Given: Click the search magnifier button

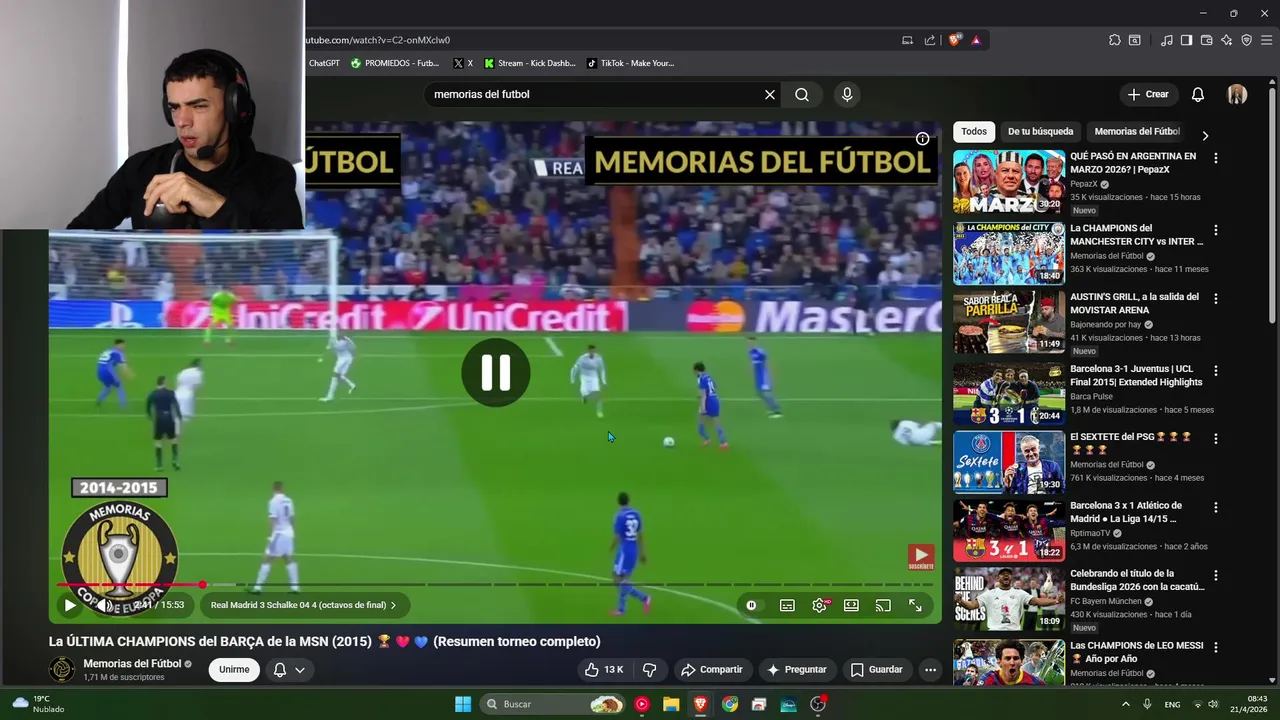Looking at the screenshot, I should (802, 94).
